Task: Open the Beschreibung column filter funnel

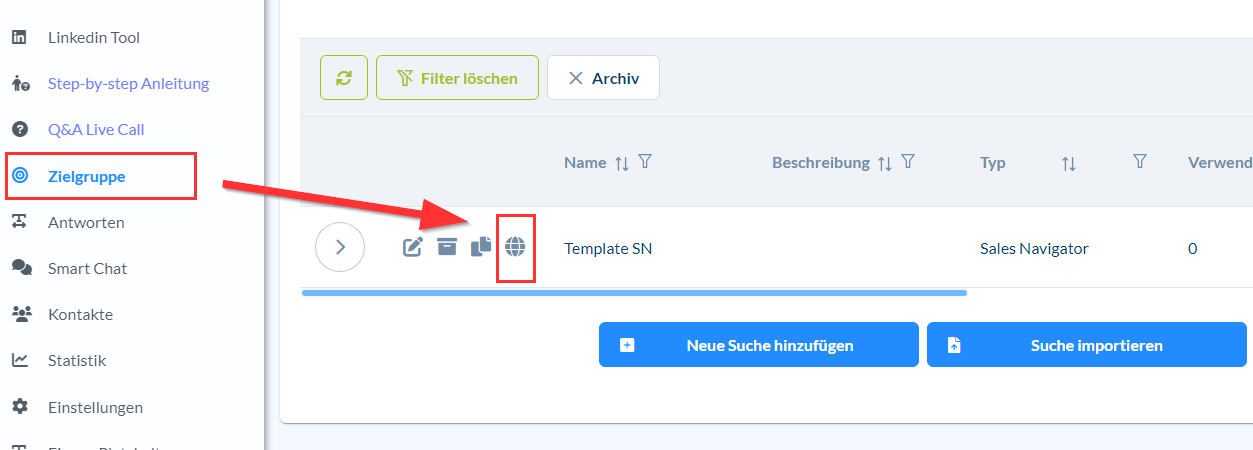Action: (908, 162)
